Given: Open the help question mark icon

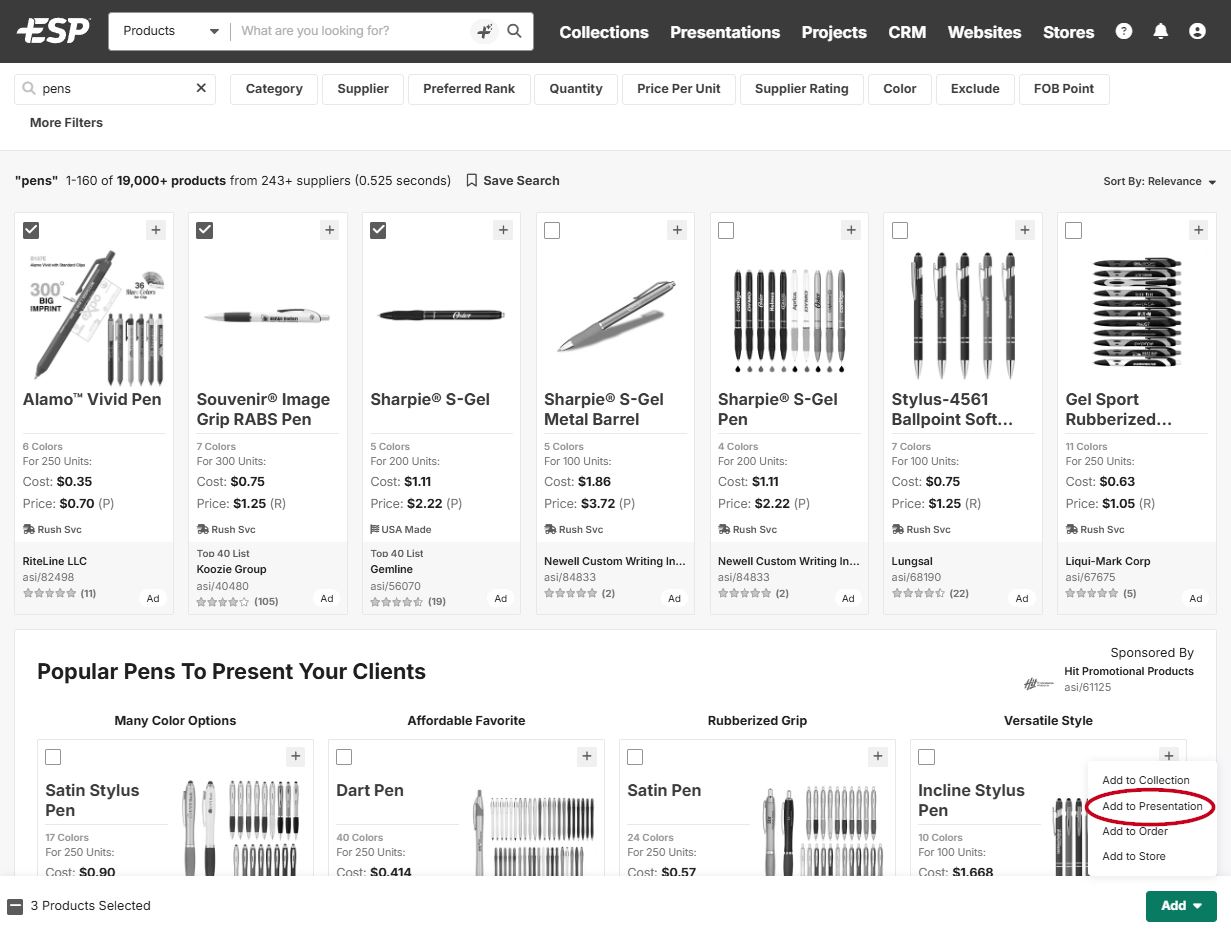Looking at the screenshot, I should [1124, 31].
